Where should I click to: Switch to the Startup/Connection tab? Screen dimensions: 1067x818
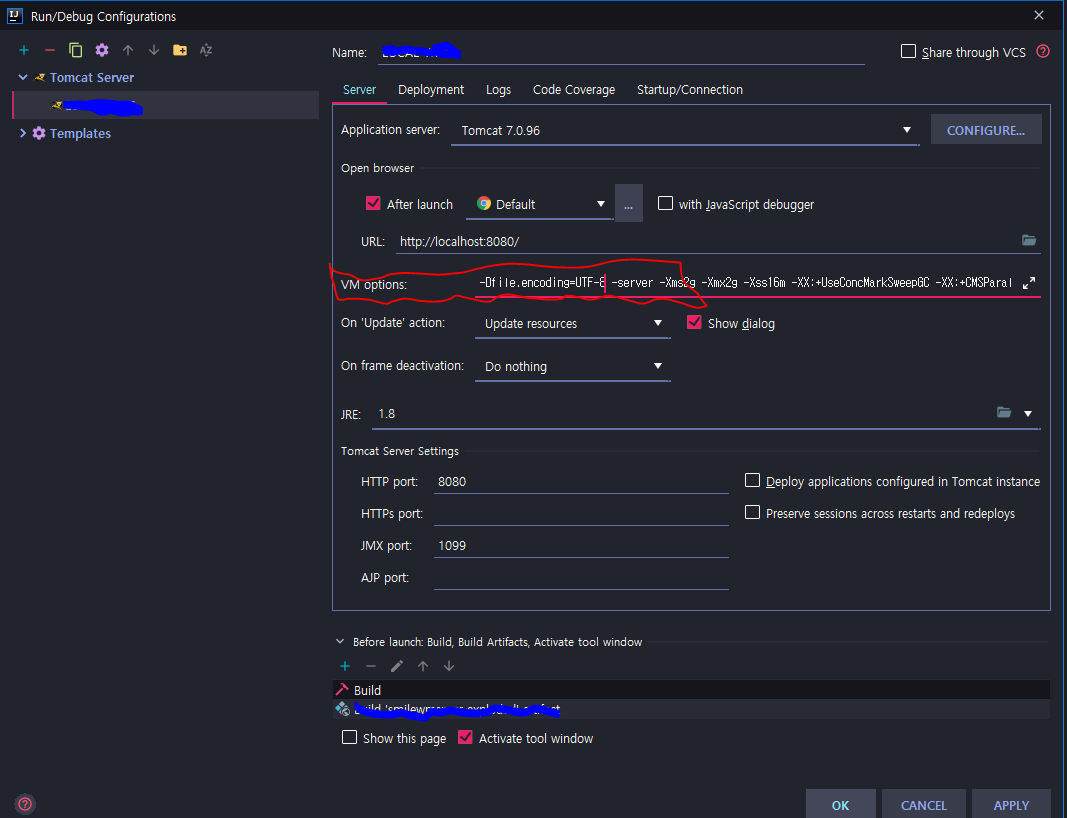tap(689, 90)
